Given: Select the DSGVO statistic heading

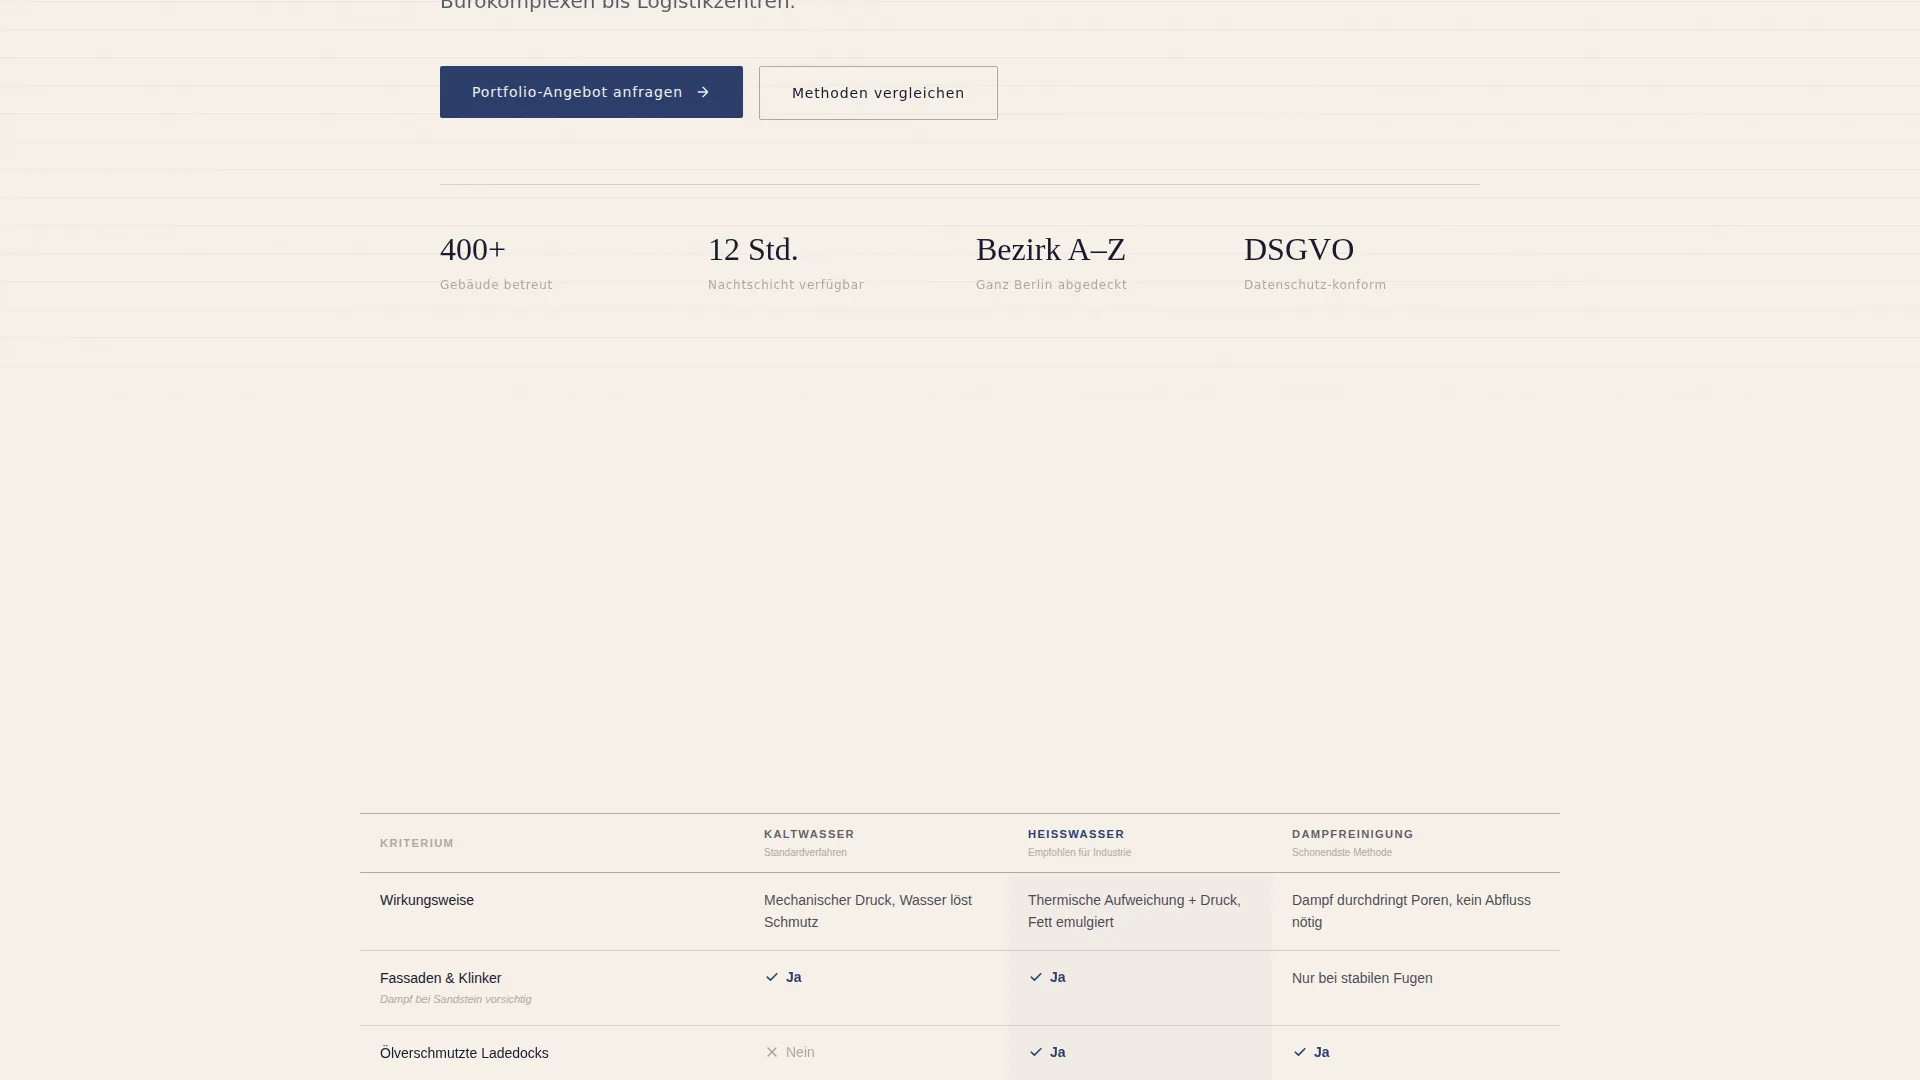Looking at the screenshot, I should [x=1299, y=249].
